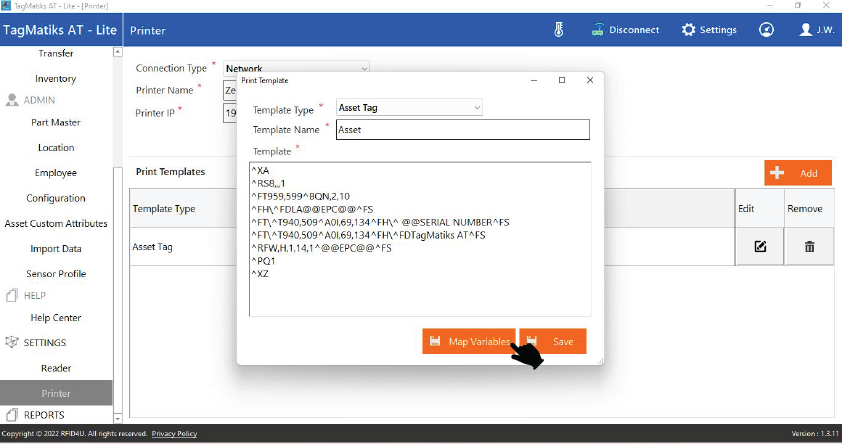Click the Edit pencil icon for Asset Tag
Image resolution: width=842 pixels, height=444 pixels.
point(760,246)
